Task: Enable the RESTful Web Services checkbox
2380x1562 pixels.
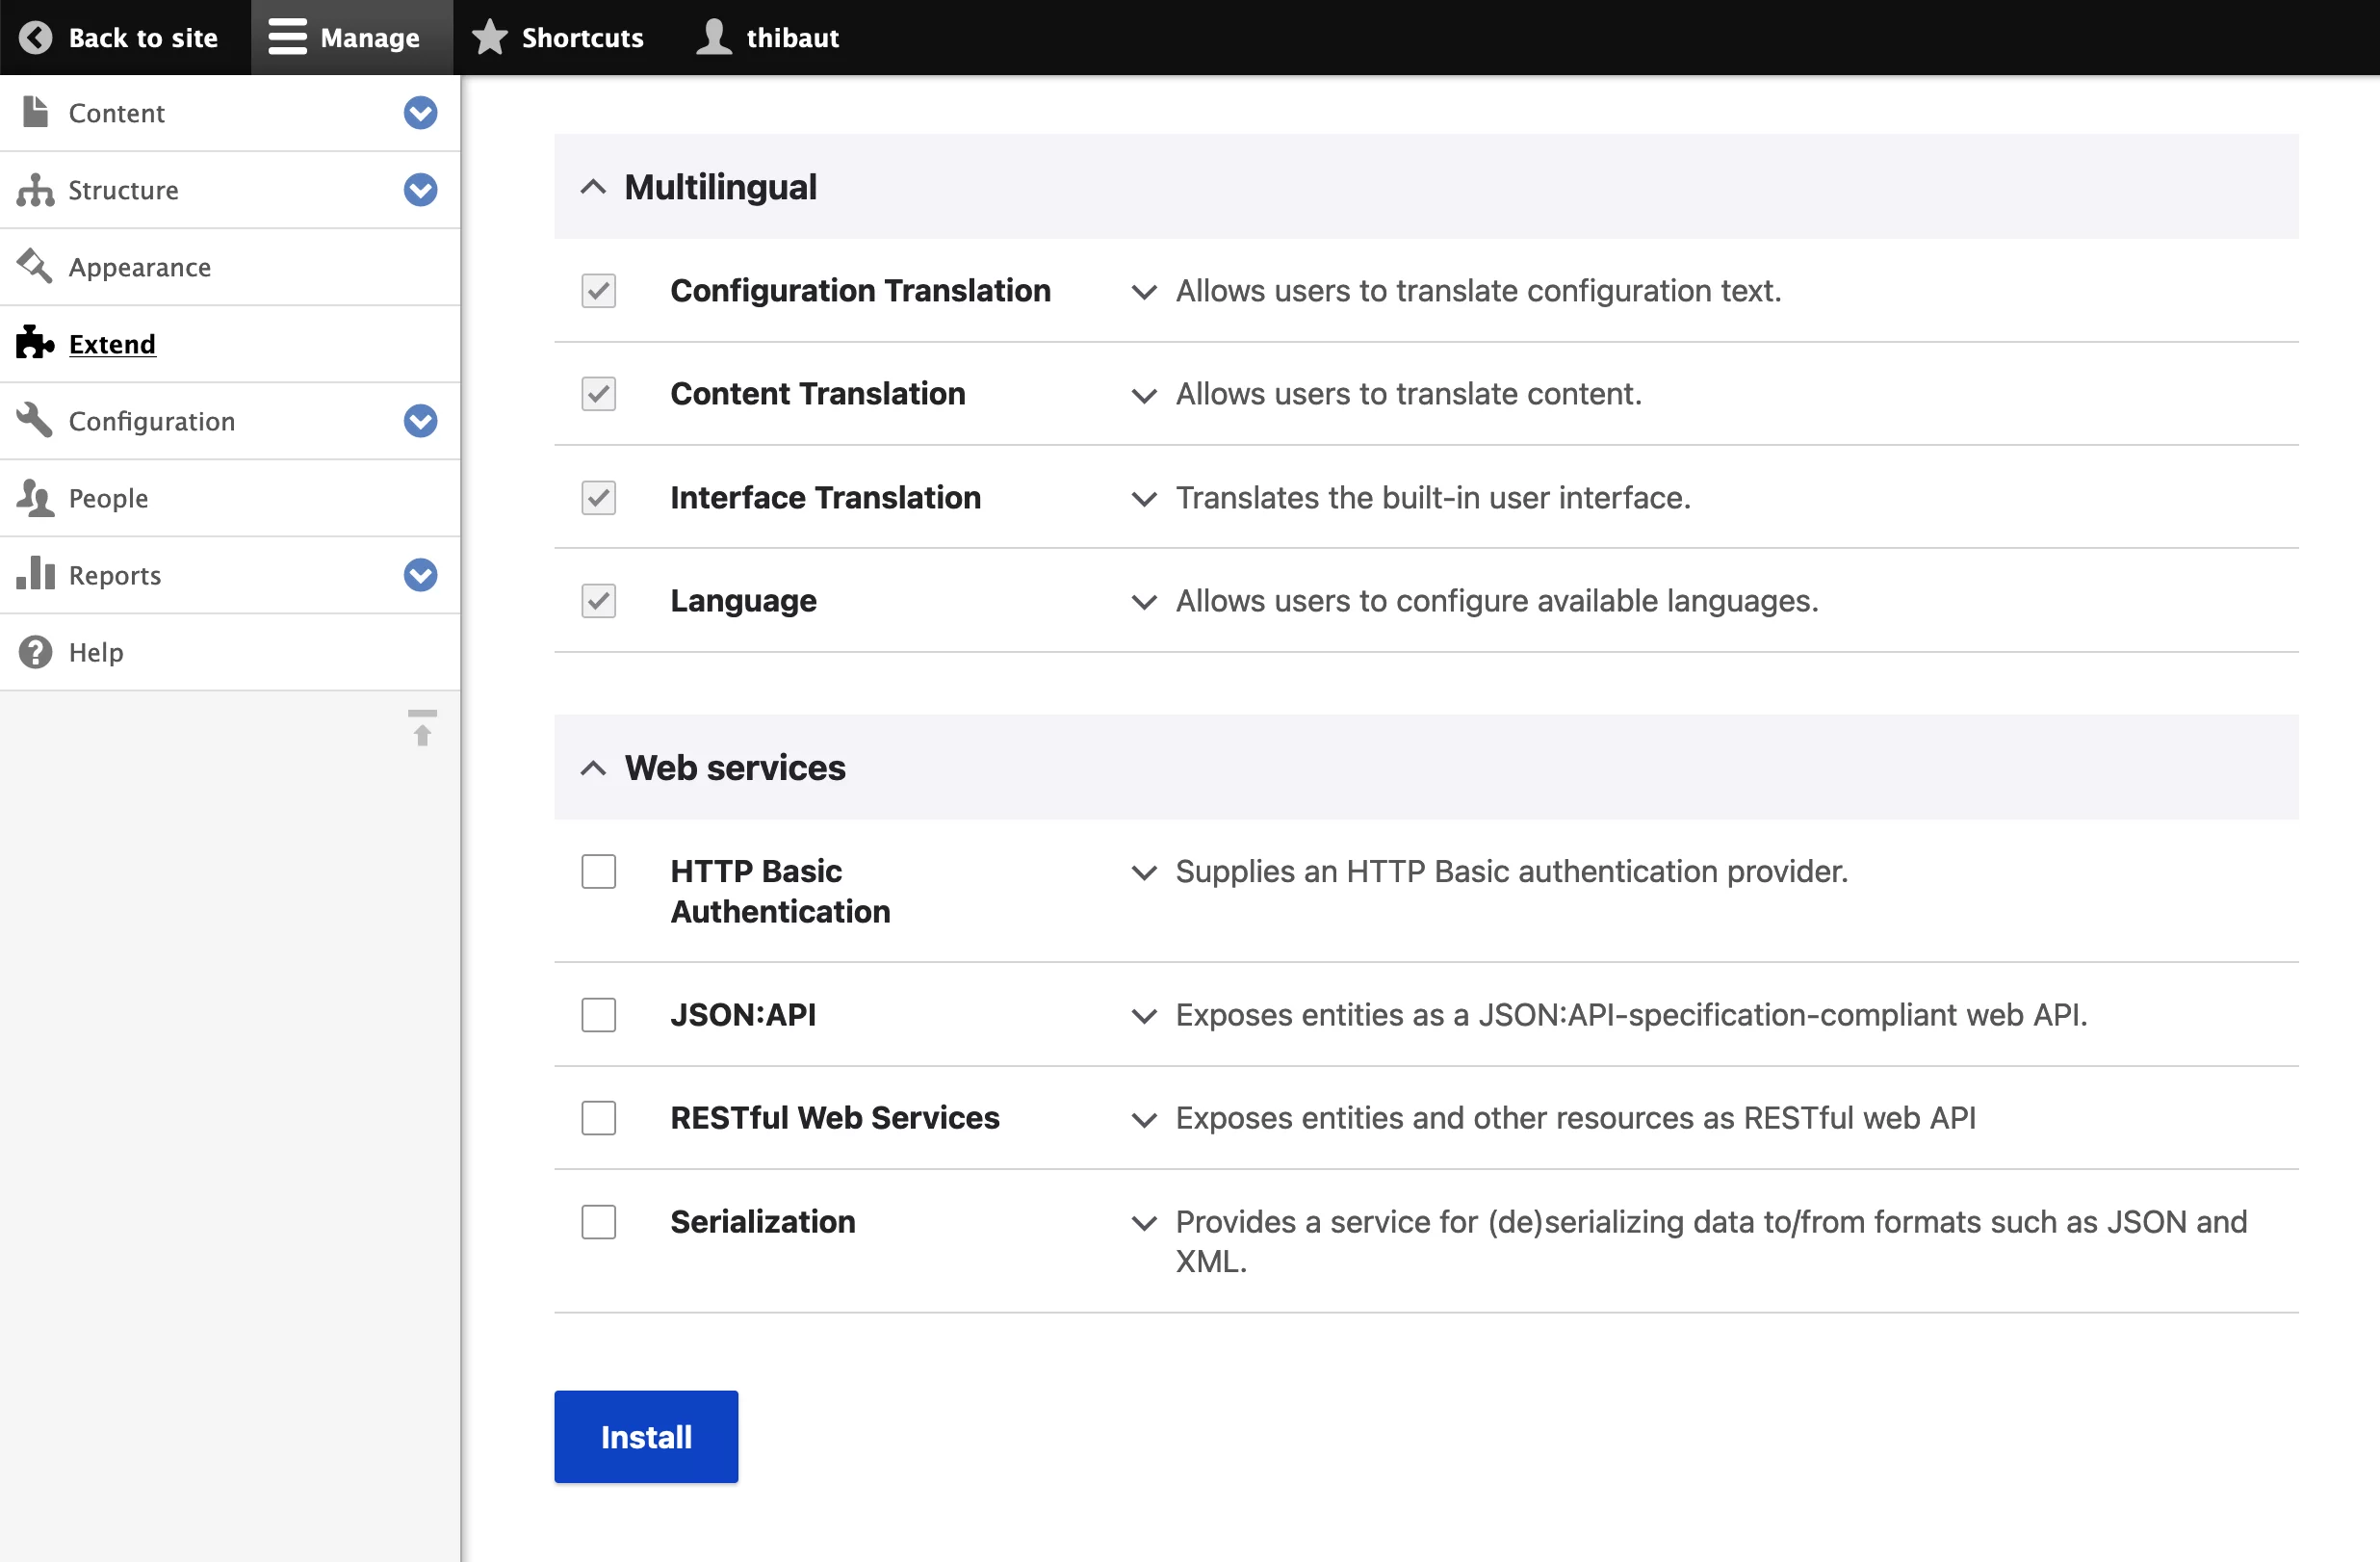Action: point(600,1116)
